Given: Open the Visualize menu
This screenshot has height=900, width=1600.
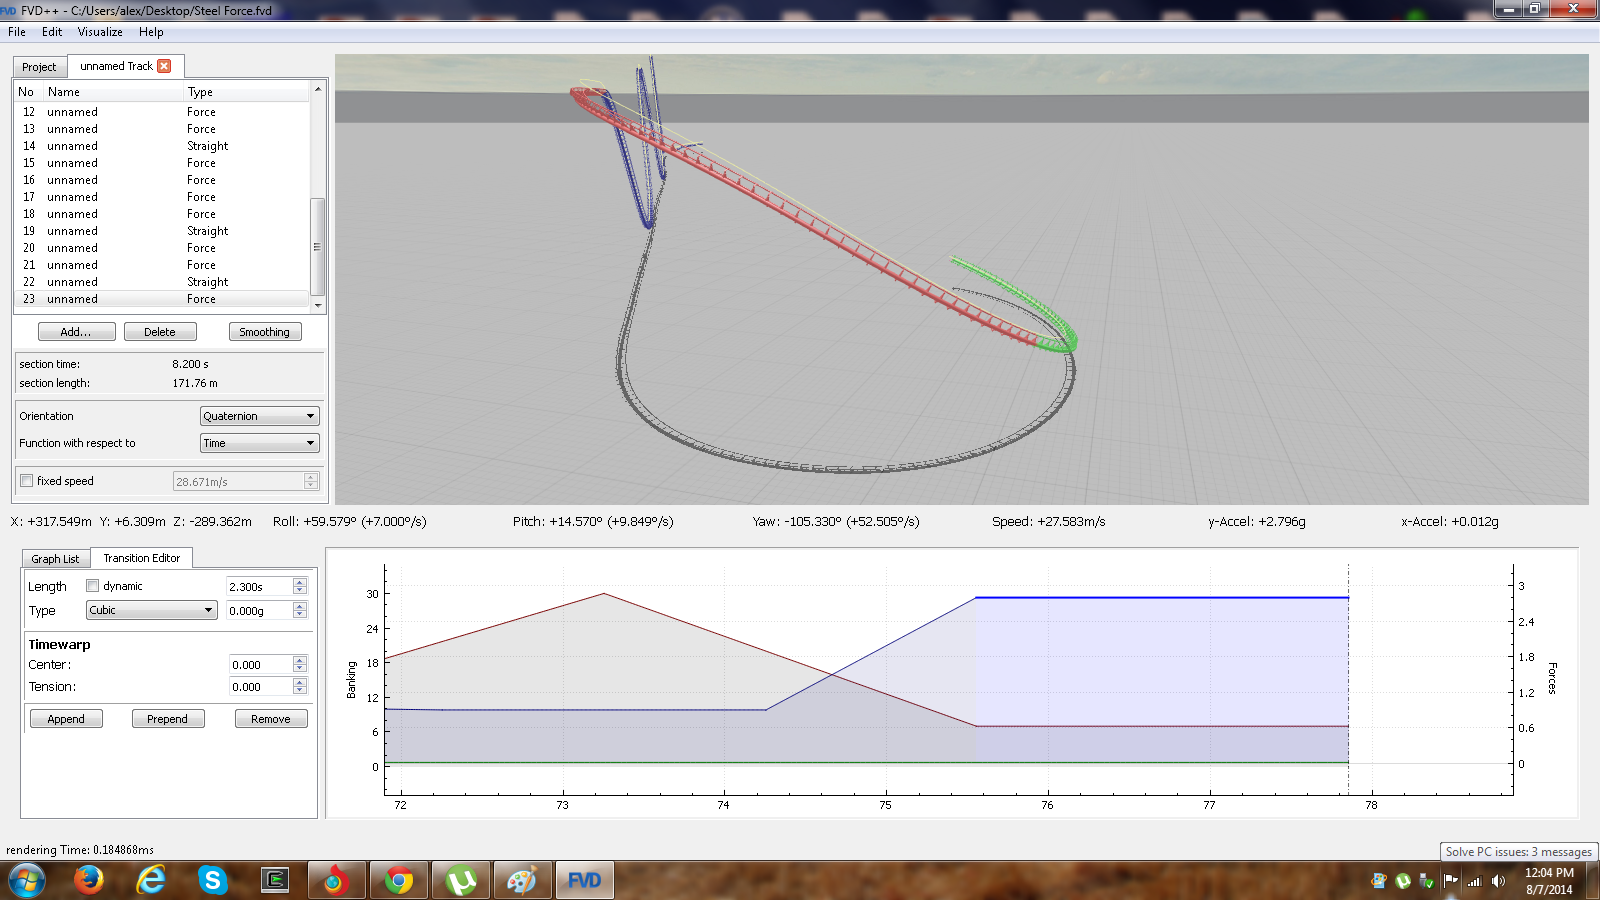Looking at the screenshot, I should pyautogui.click(x=100, y=32).
